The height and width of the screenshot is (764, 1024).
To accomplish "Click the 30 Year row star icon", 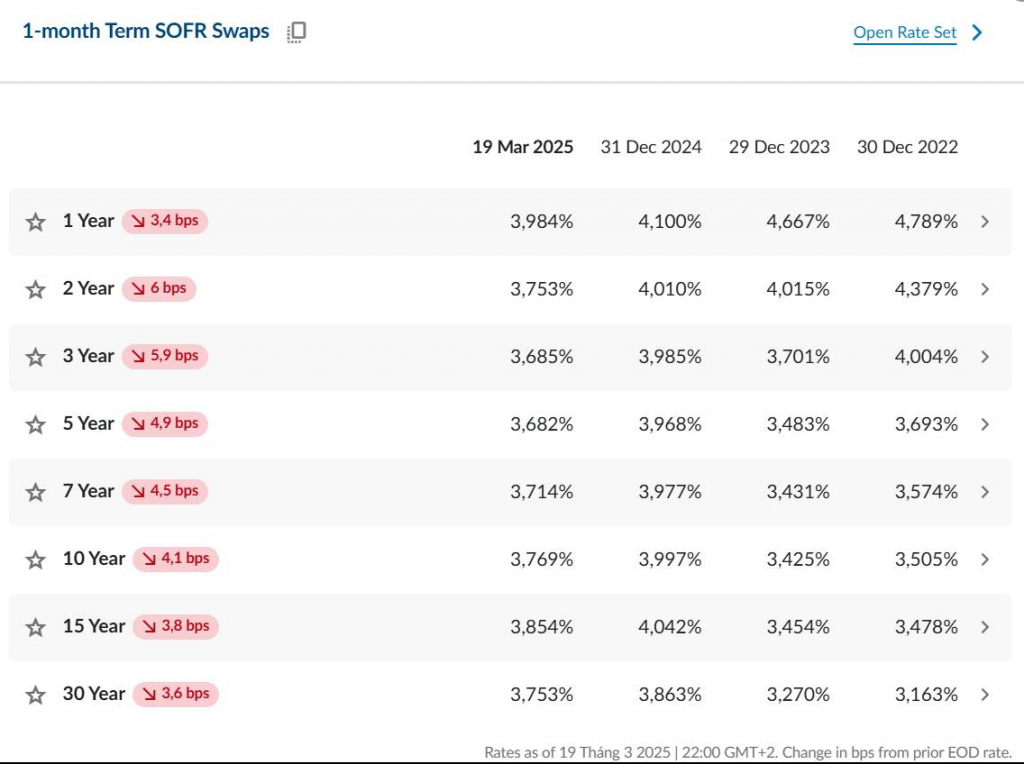I will 36,695.
